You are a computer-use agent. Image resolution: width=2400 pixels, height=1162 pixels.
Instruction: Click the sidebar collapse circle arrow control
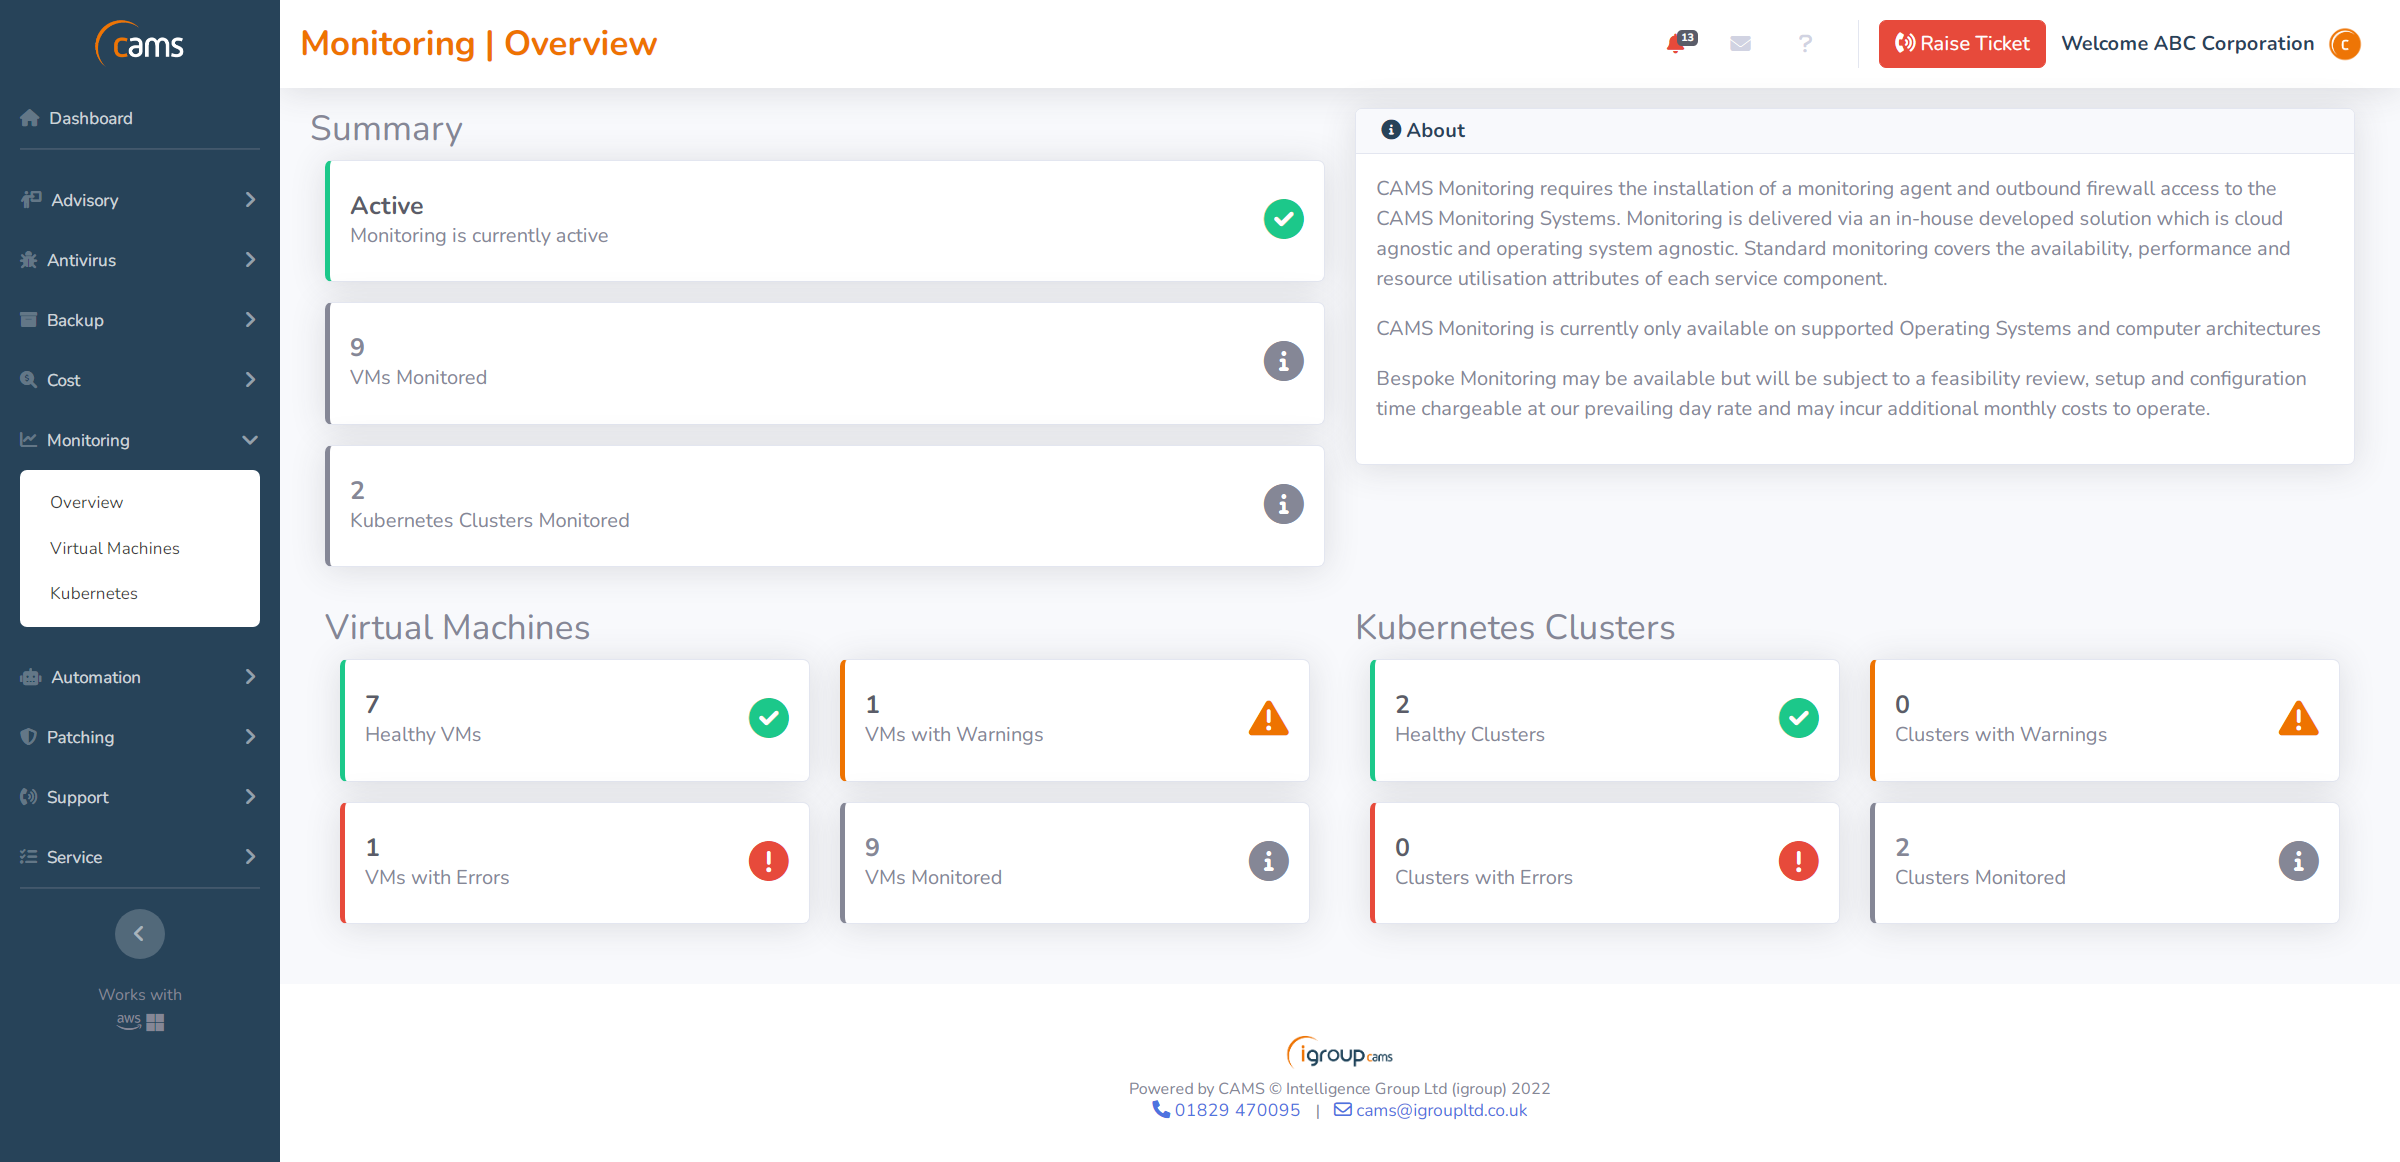pyautogui.click(x=139, y=933)
